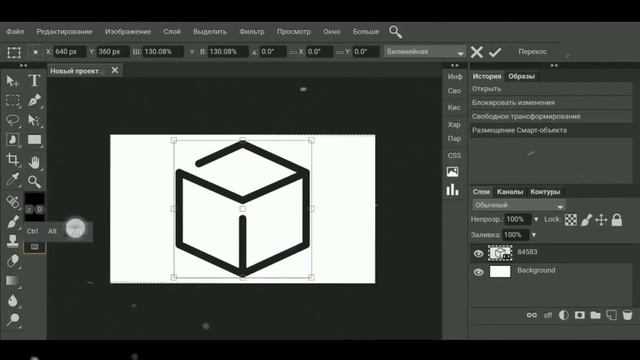Open the Инф side panel
This screenshot has height=360, width=640.
point(454,77)
